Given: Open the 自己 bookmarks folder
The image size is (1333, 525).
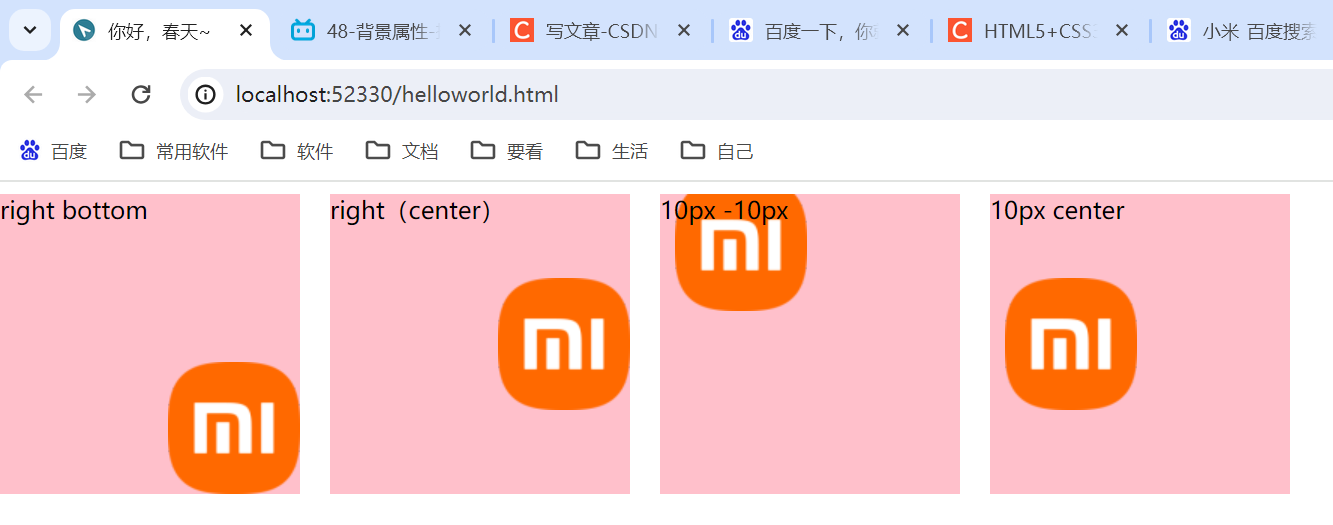Looking at the screenshot, I should click(717, 151).
